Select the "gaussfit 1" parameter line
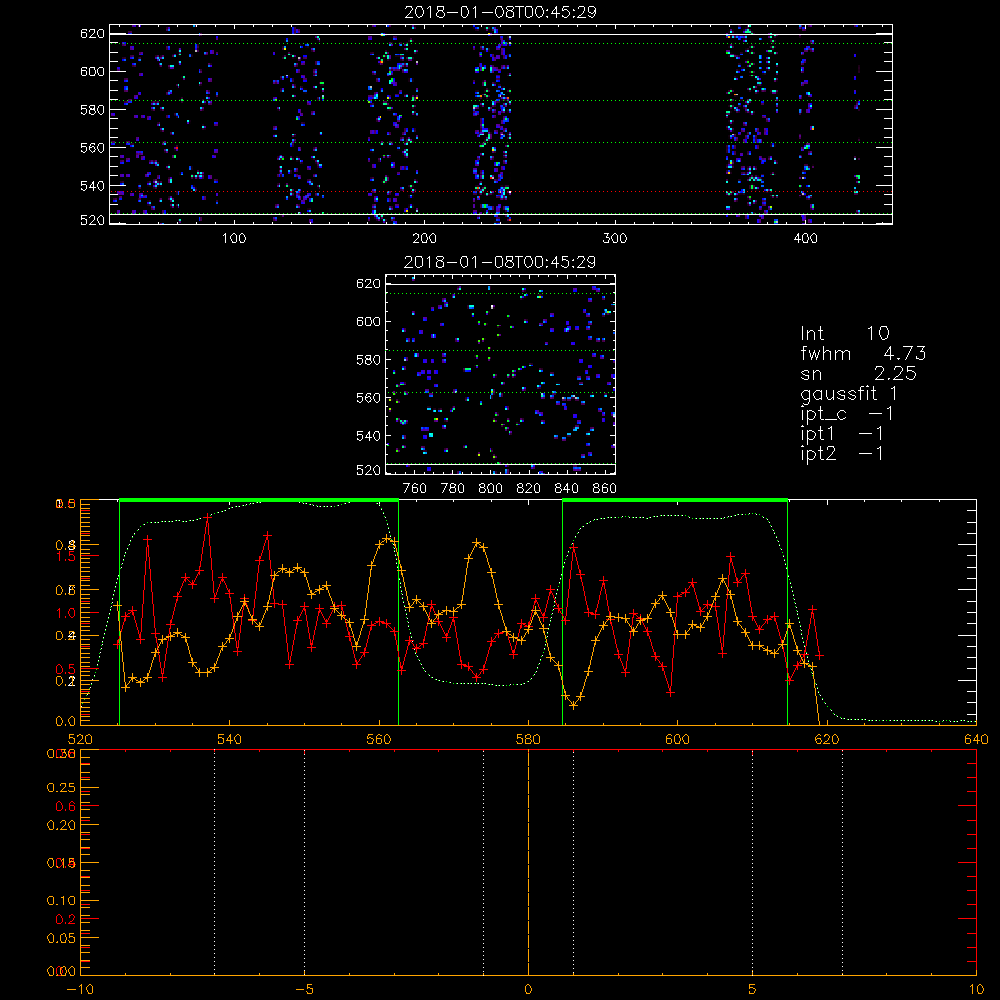Image resolution: width=1000 pixels, height=1000 pixels. click(849, 393)
